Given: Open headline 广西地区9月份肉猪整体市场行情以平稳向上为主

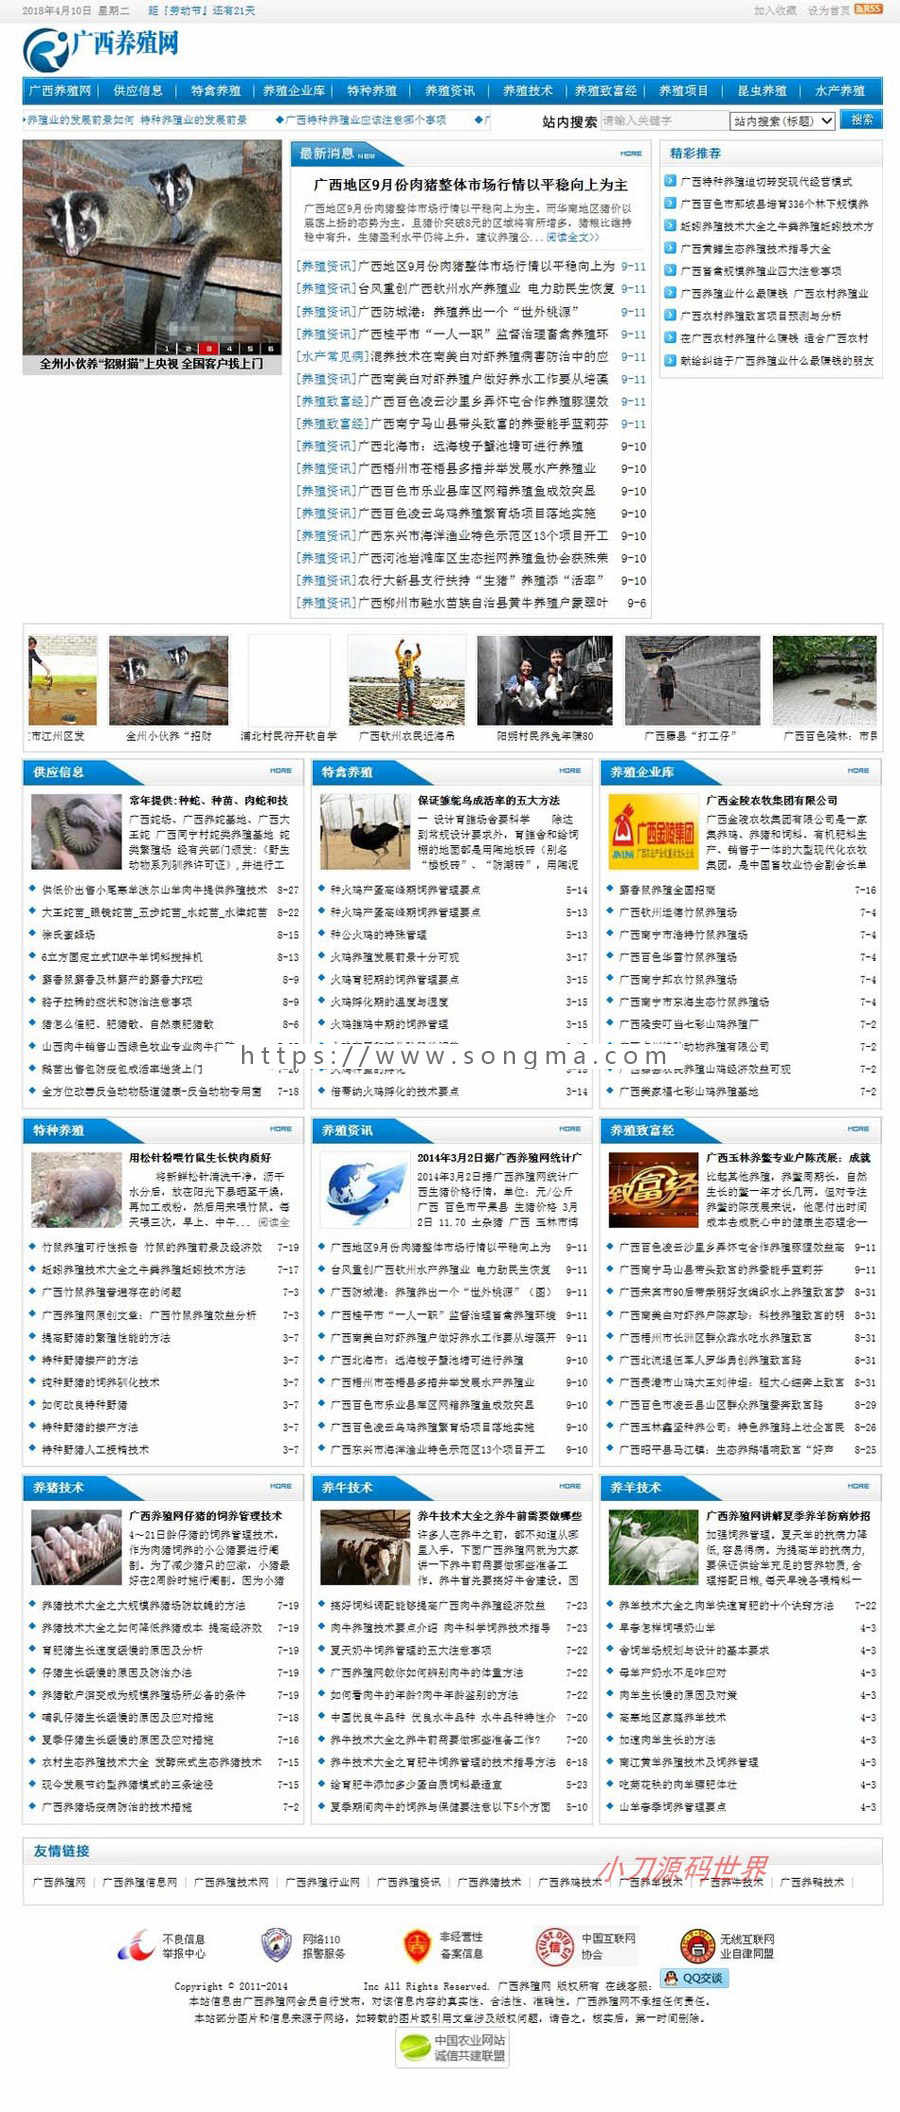Looking at the screenshot, I should coord(471,185).
